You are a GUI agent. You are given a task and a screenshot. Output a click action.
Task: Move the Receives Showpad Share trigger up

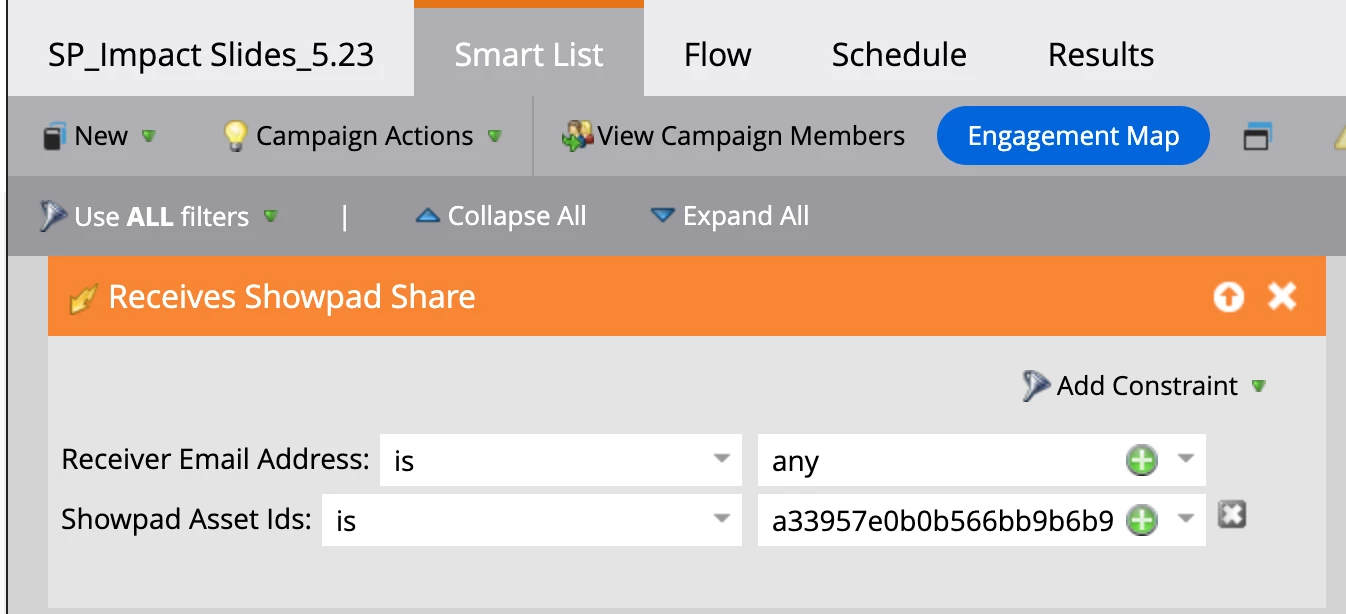coord(1229,297)
